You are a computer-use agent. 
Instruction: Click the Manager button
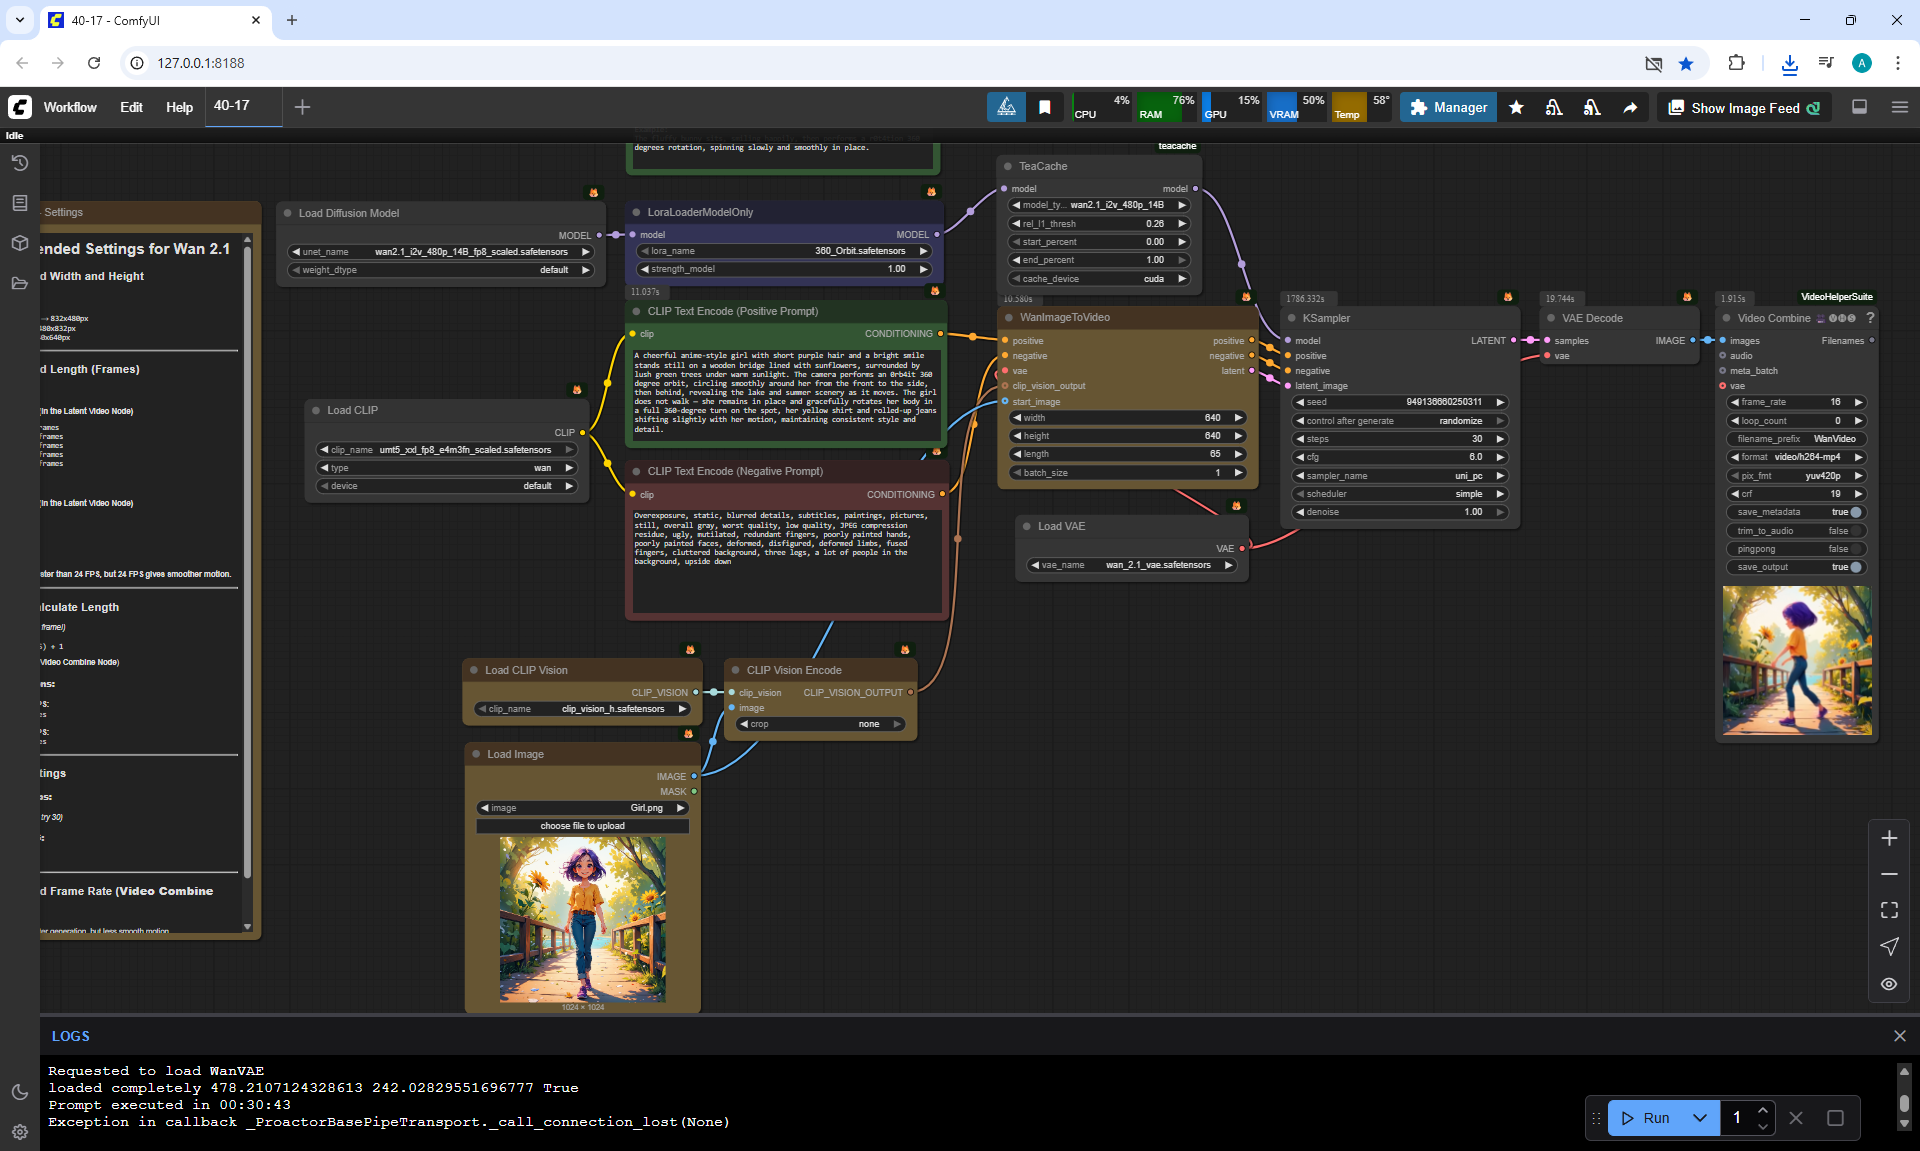click(x=1448, y=108)
